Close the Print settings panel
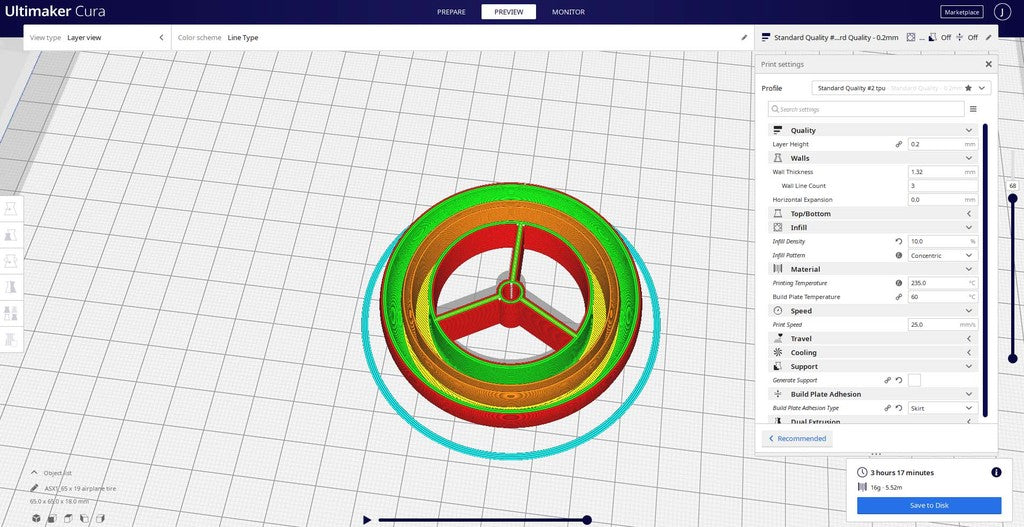This screenshot has width=1024, height=527. pos(988,64)
